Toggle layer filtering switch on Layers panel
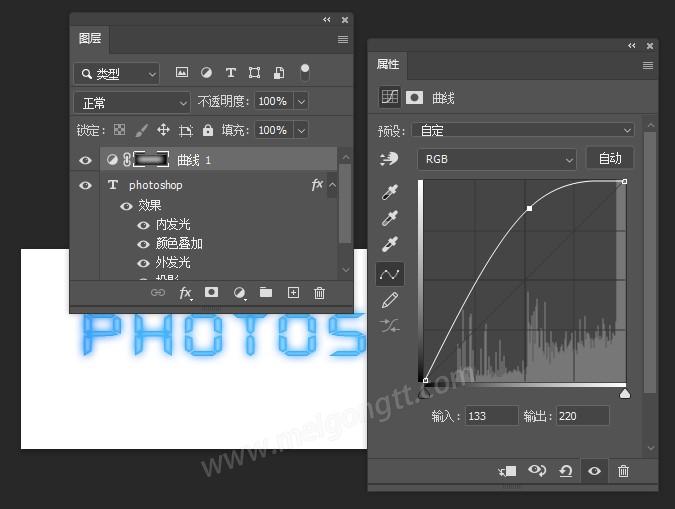Image resolution: width=675 pixels, height=509 pixels. pyautogui.click(x=305, y=72)
